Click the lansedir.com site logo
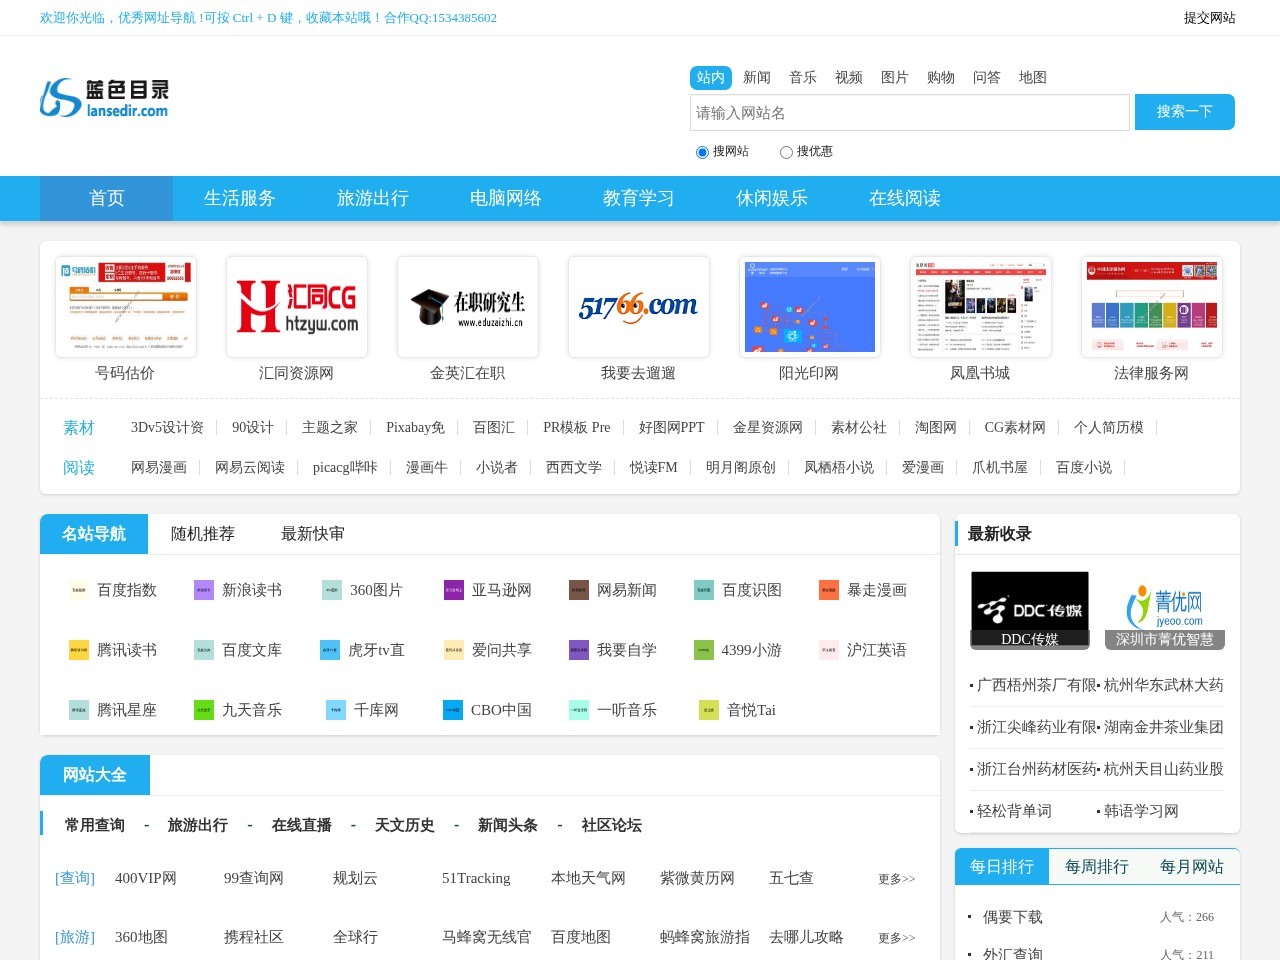Screen dimensions: 1280x960 click(x=104, y=98)
